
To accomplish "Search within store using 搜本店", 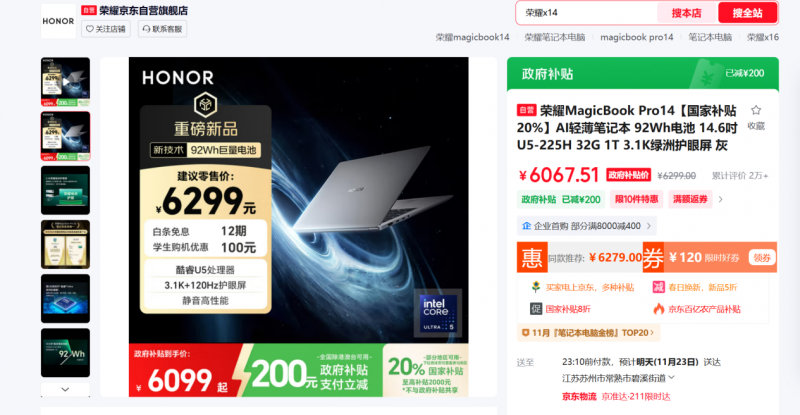I will [686, 13].
